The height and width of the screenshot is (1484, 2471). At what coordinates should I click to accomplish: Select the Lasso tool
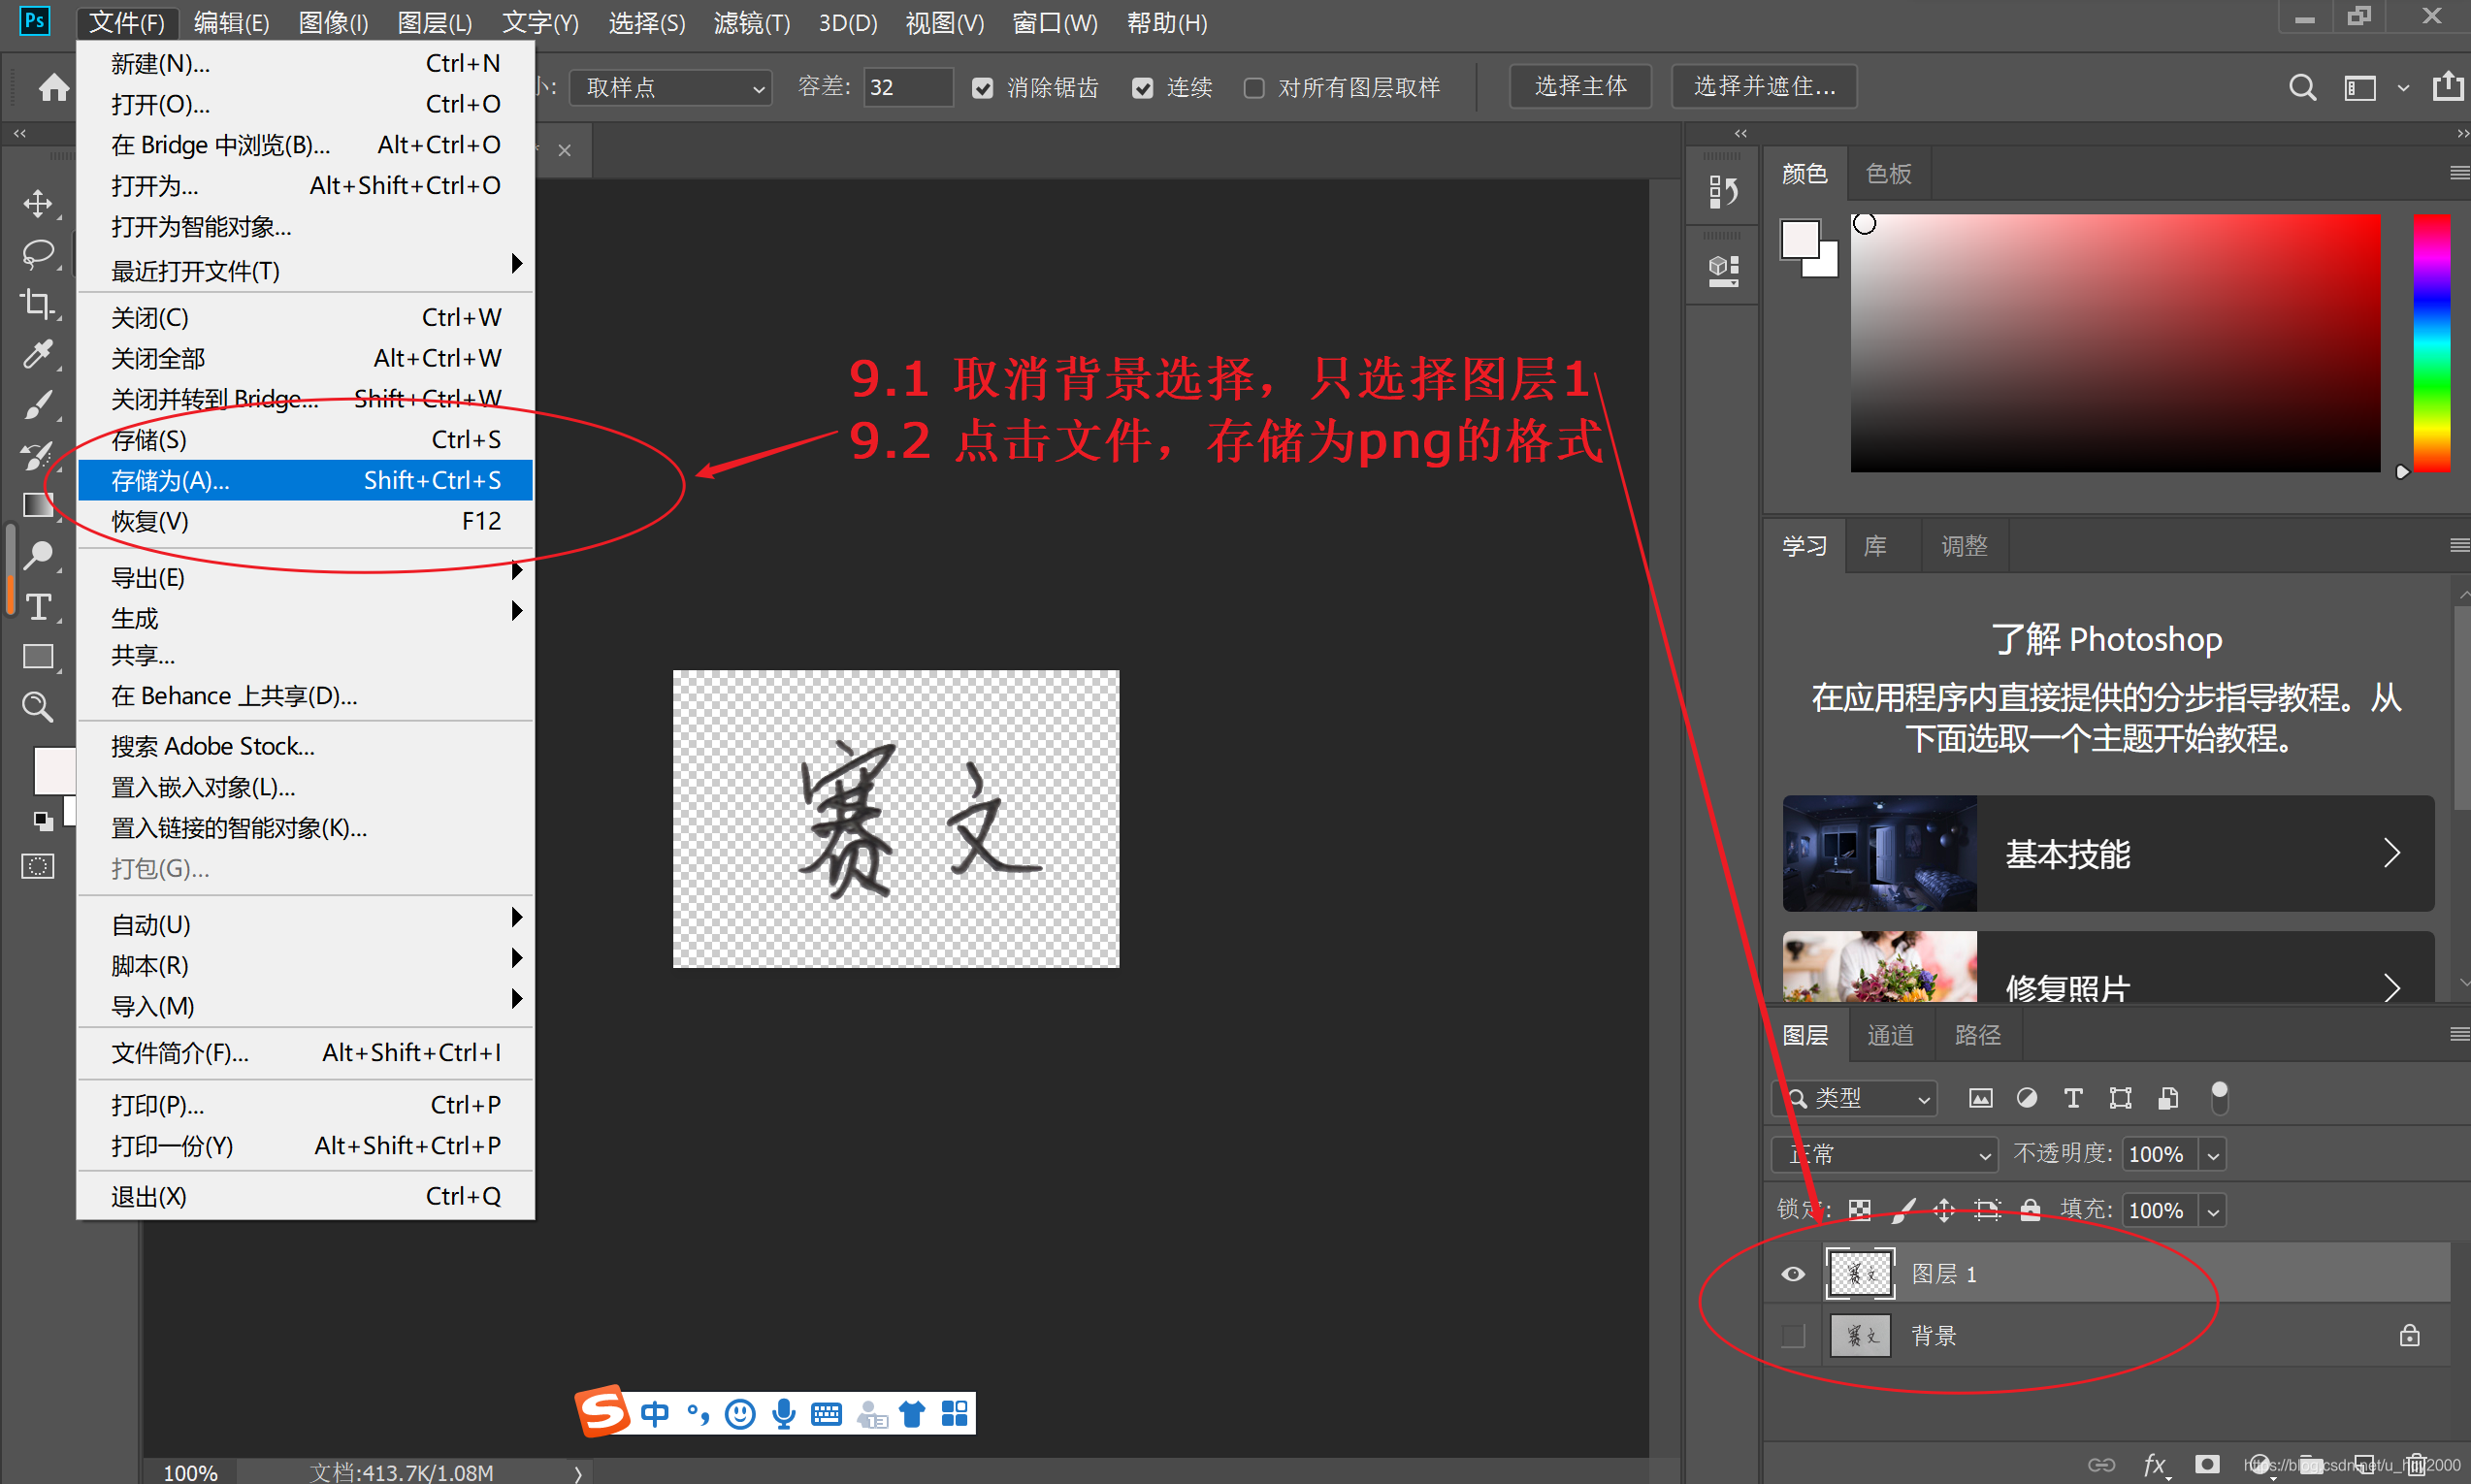(x=38, y=254)
